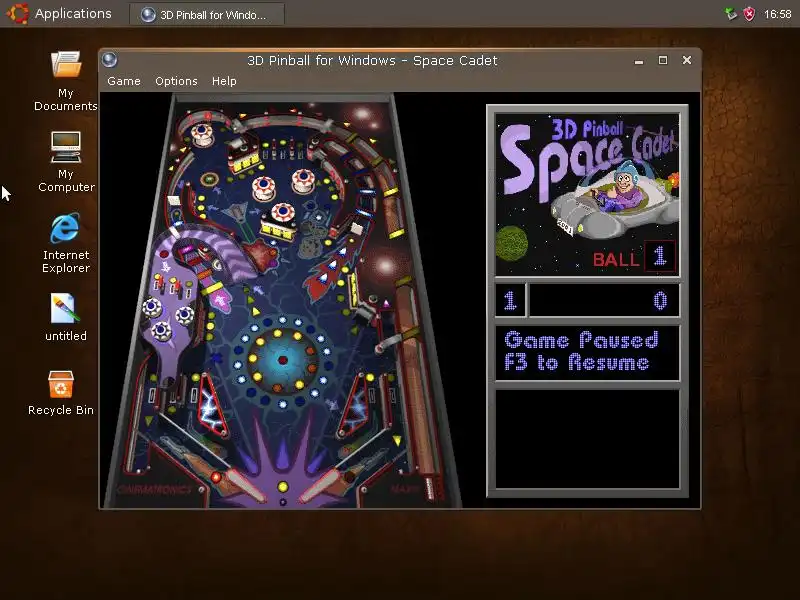Maximize the 3D Pinball window
The image size is (800, 600).
pos(663,60)
